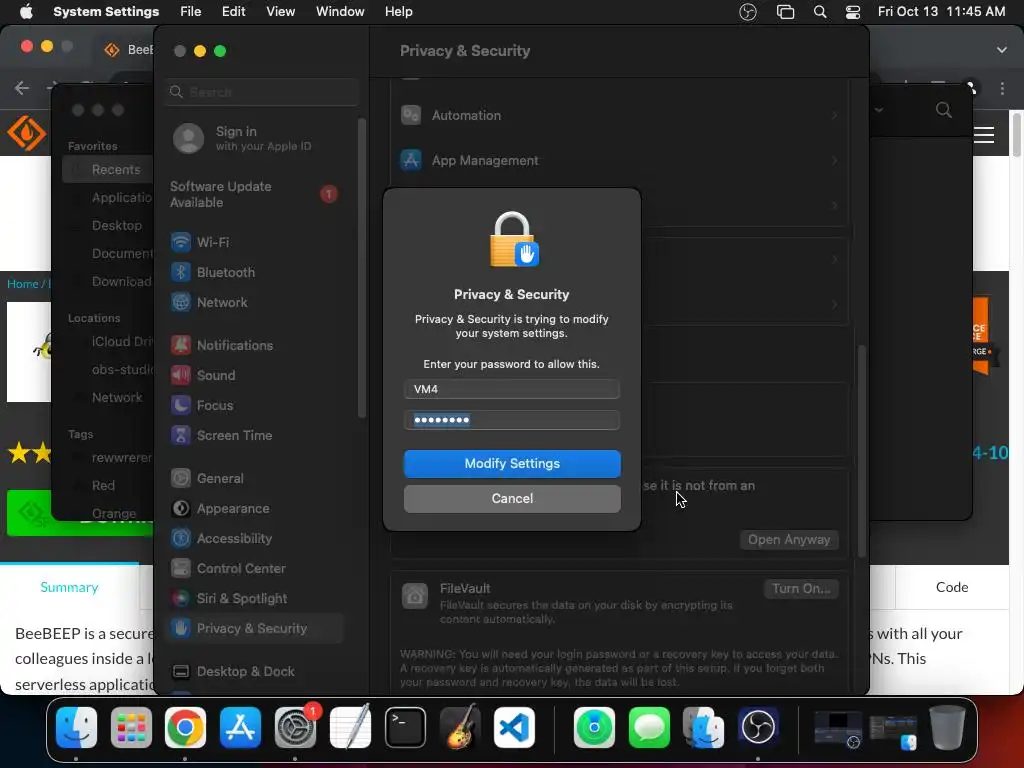Open the App Management privacy row

(619, 161)
